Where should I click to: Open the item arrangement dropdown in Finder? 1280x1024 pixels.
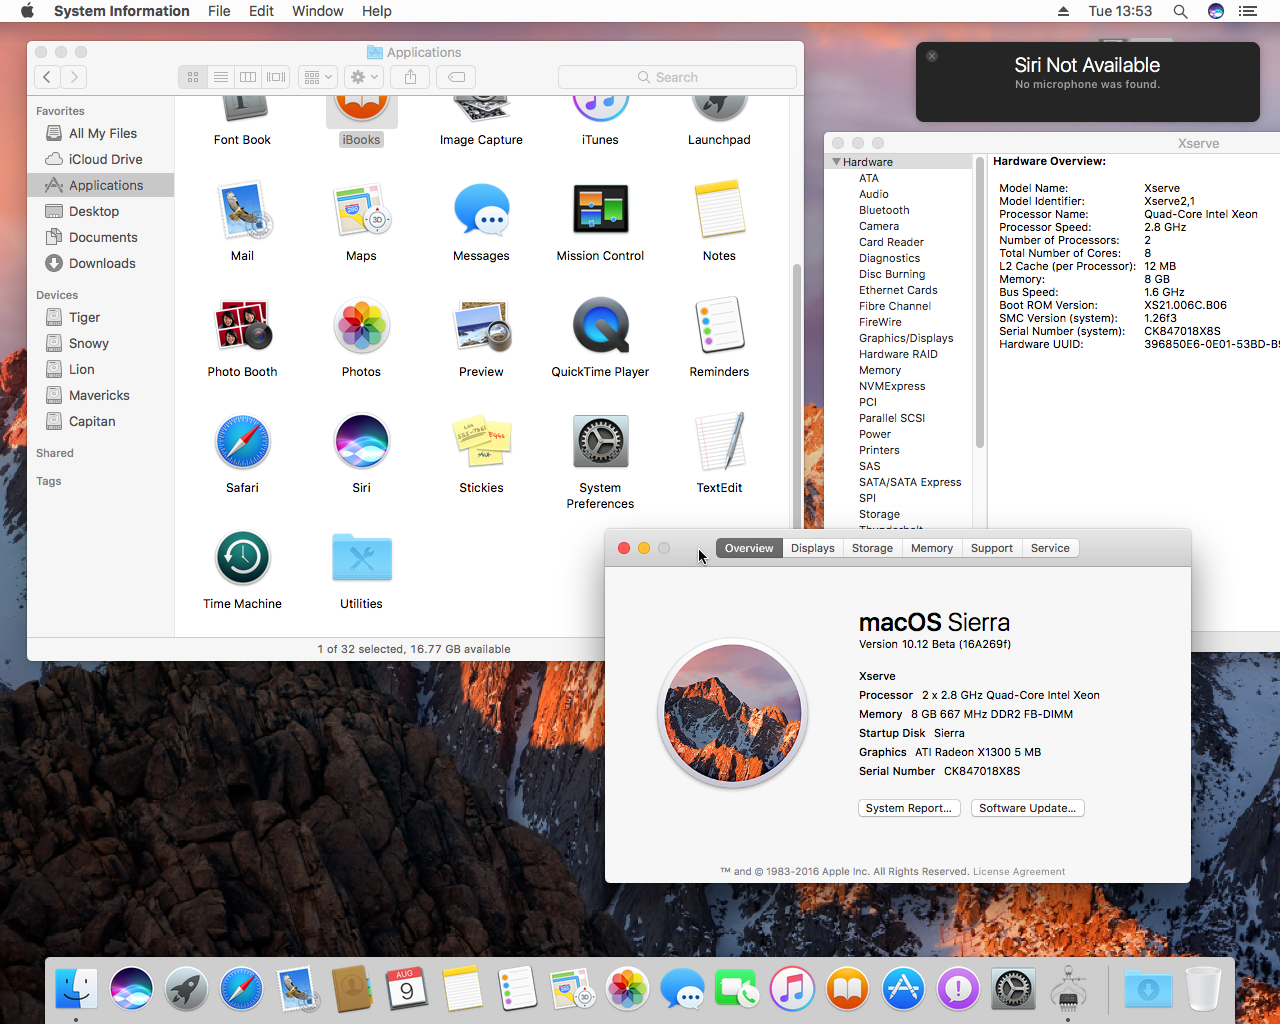coord(317,77)
